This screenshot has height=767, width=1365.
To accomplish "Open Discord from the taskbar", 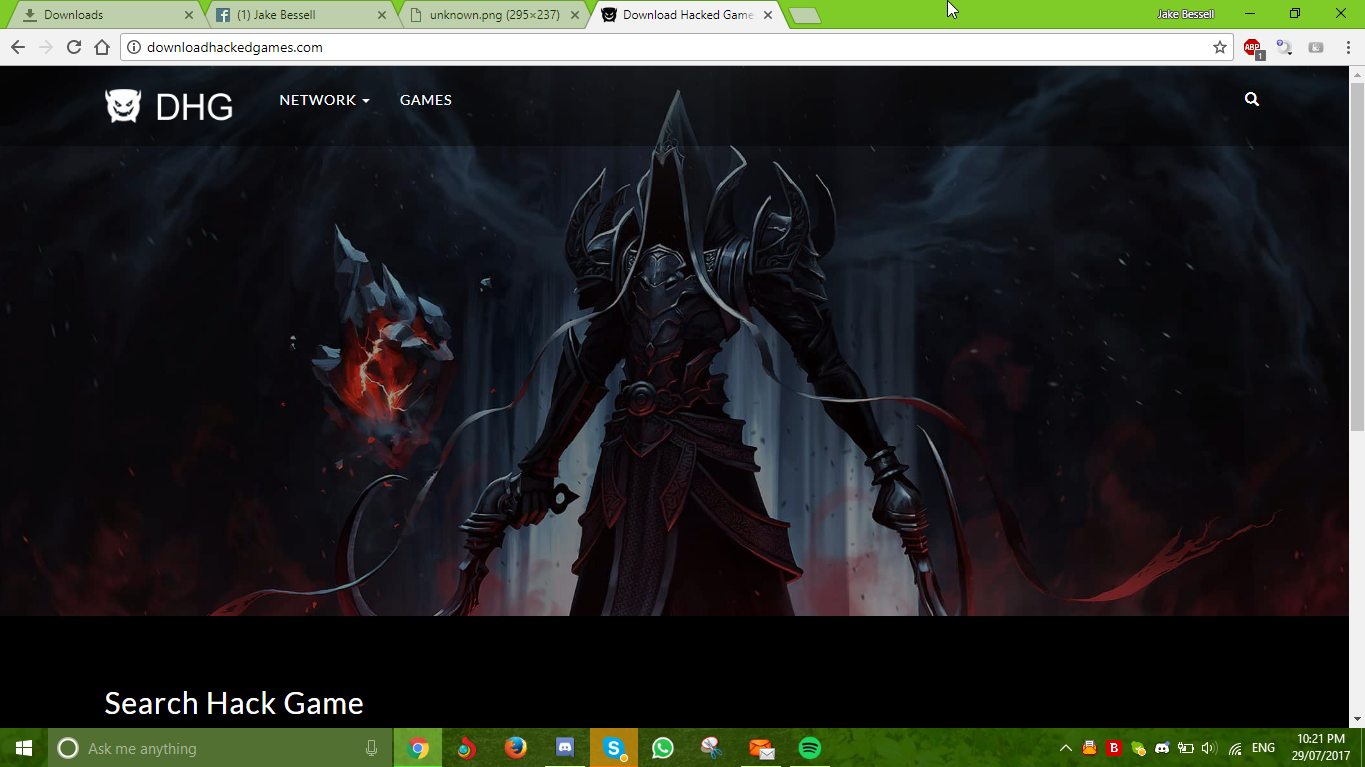I will (564, 748).
